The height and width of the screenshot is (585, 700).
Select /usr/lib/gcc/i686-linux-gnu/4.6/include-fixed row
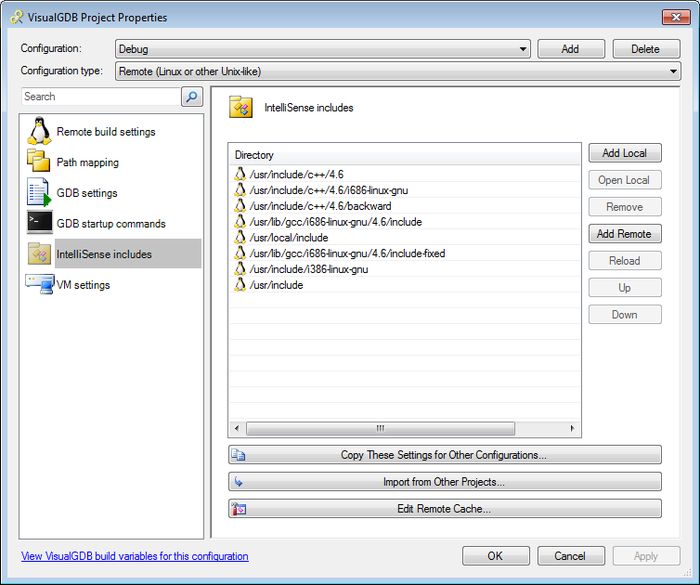404,254
